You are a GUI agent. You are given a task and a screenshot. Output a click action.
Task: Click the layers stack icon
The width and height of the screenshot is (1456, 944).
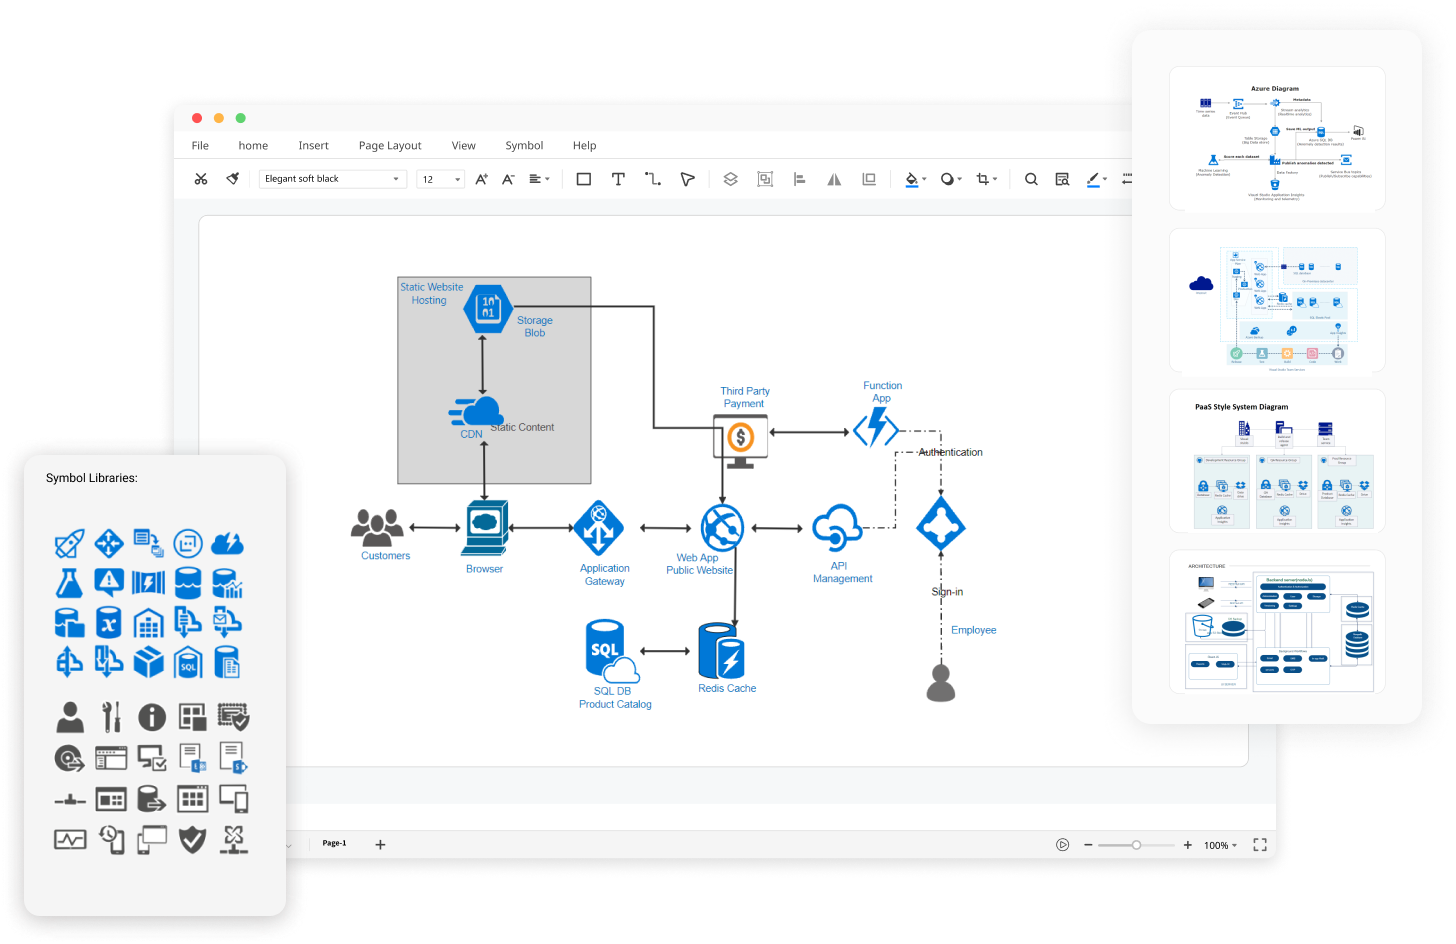(x=730, y=179)
